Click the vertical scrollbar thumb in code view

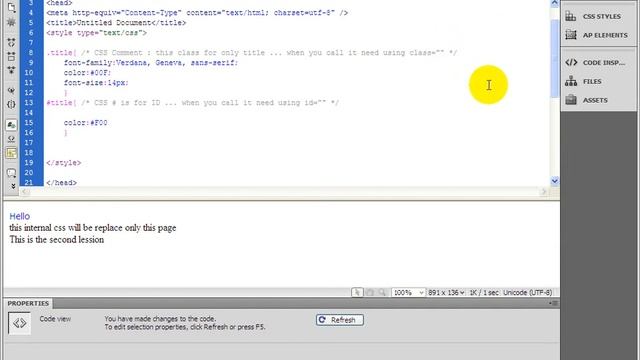point(554,58)
